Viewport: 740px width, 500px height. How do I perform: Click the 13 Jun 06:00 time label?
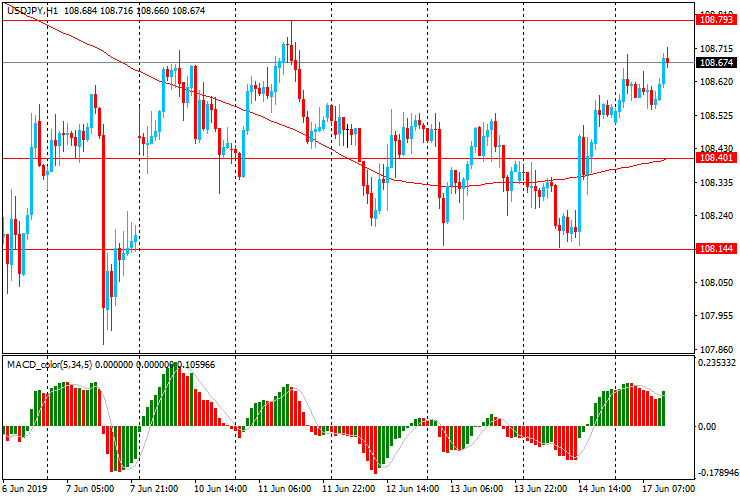pyautogui.click(x=477, y=488)
